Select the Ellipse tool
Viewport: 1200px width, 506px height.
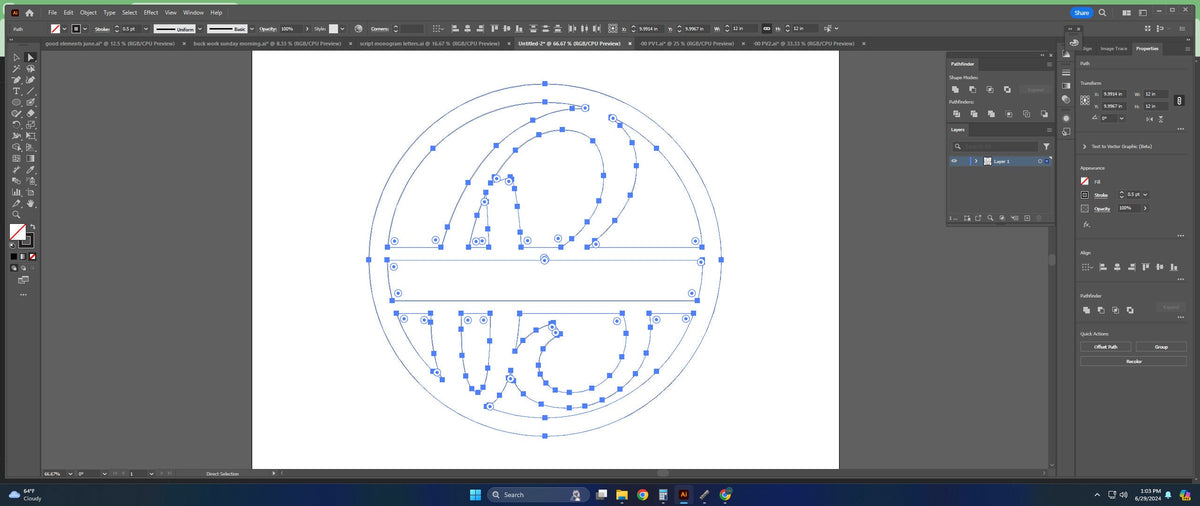click(17, 102)
